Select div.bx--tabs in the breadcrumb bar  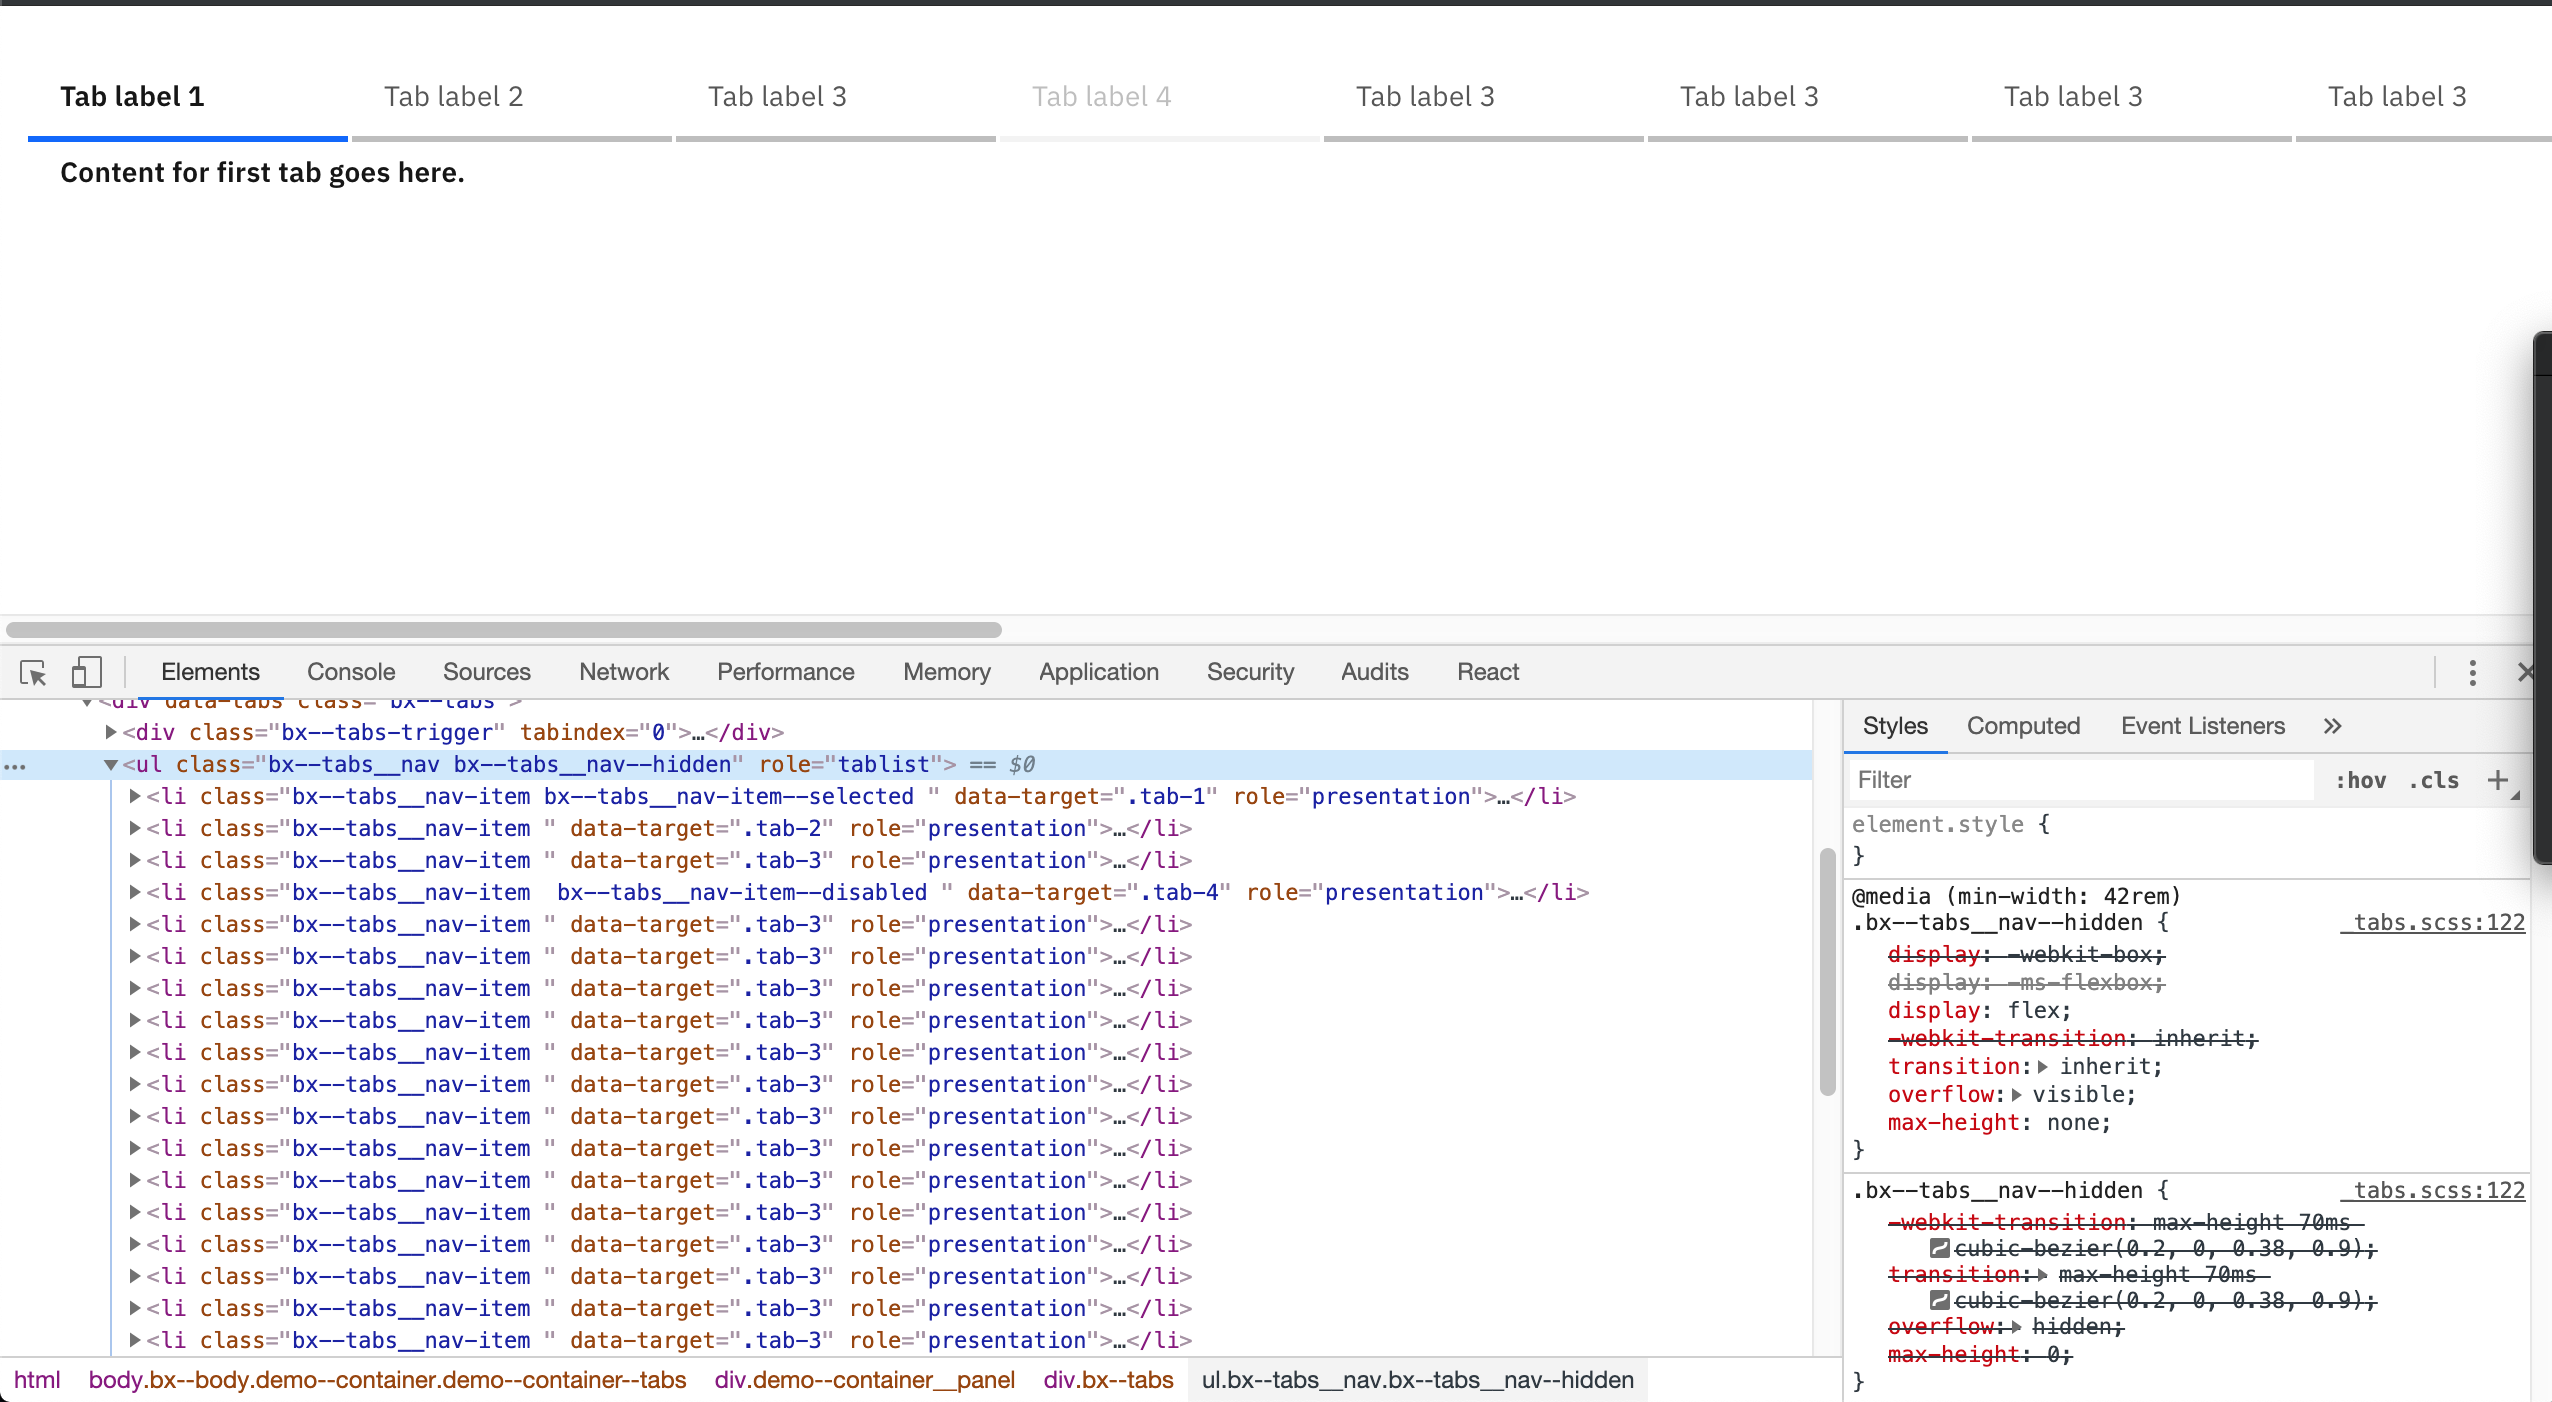[x=1107, y=1379]
